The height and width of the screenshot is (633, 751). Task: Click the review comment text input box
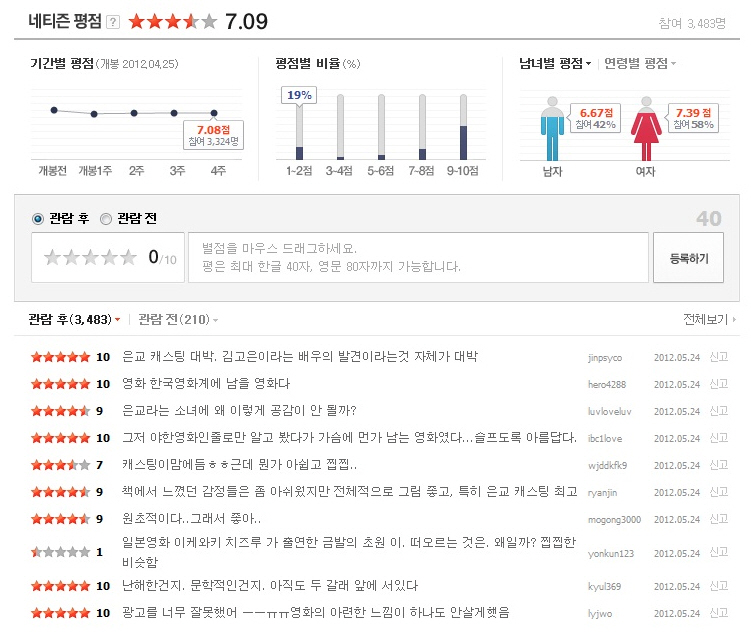418,258
